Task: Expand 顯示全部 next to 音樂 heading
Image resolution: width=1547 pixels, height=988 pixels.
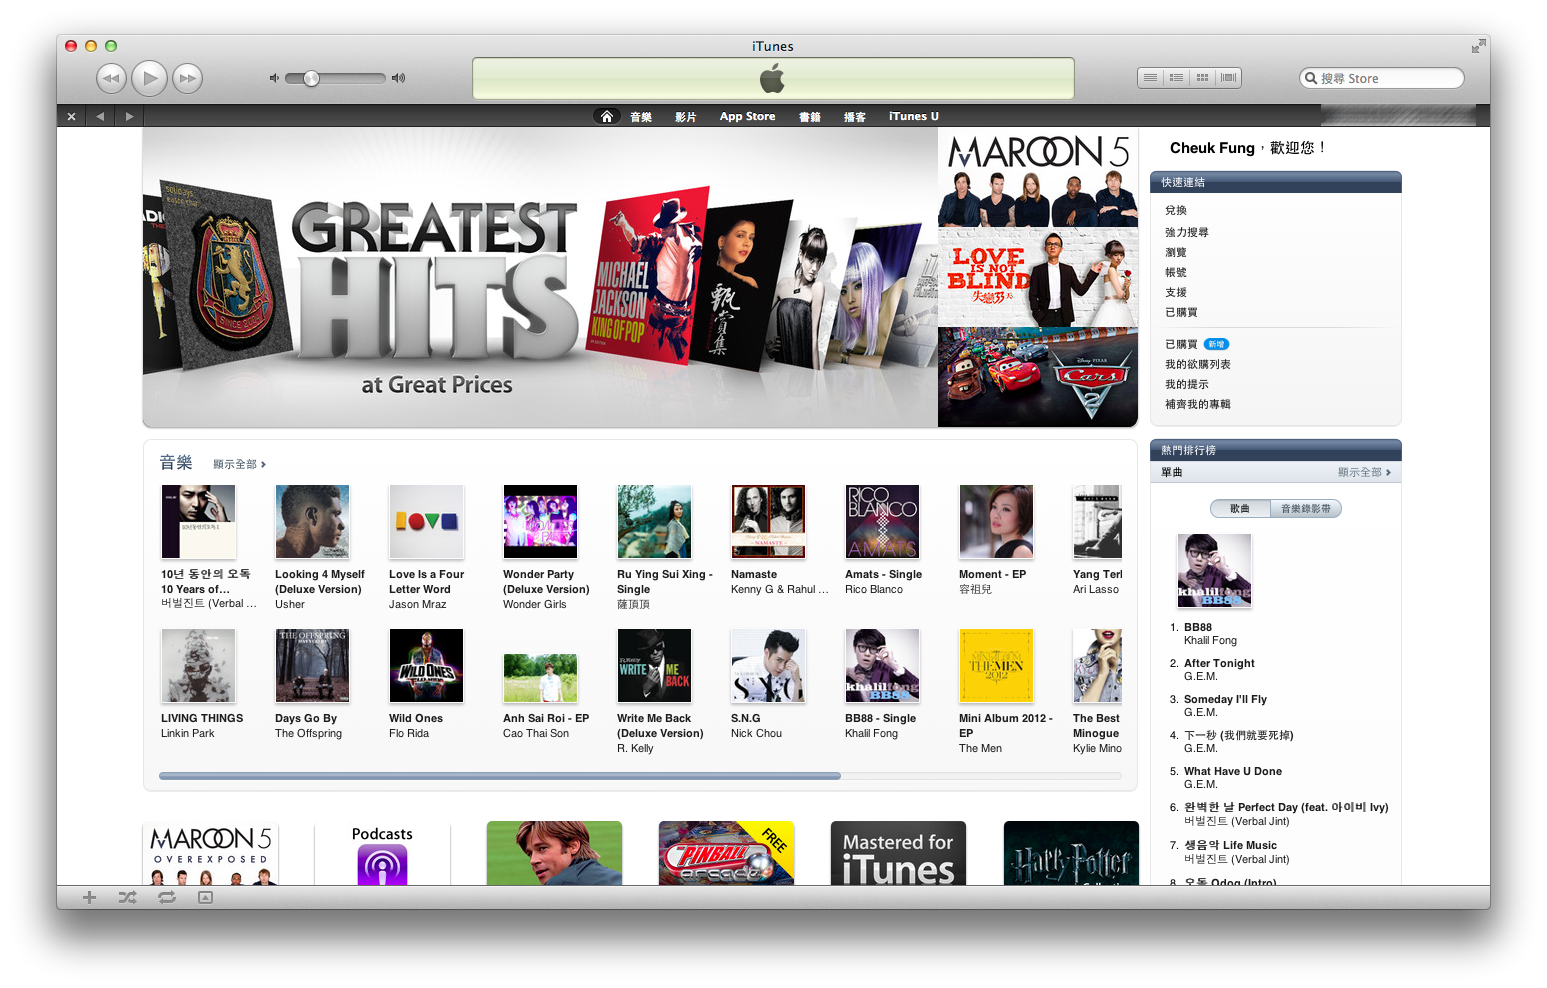Action: pos(239,464)
